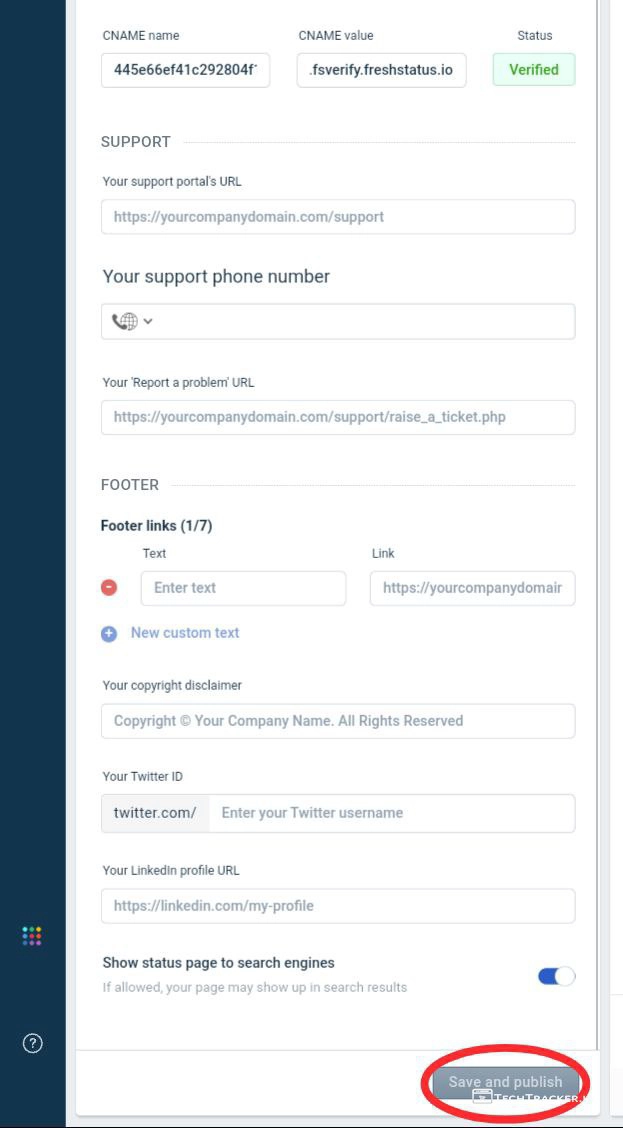Expand the phone country code dropdown arrow
The width and height of the screenshot is (623, 1128).
[148, 321]
